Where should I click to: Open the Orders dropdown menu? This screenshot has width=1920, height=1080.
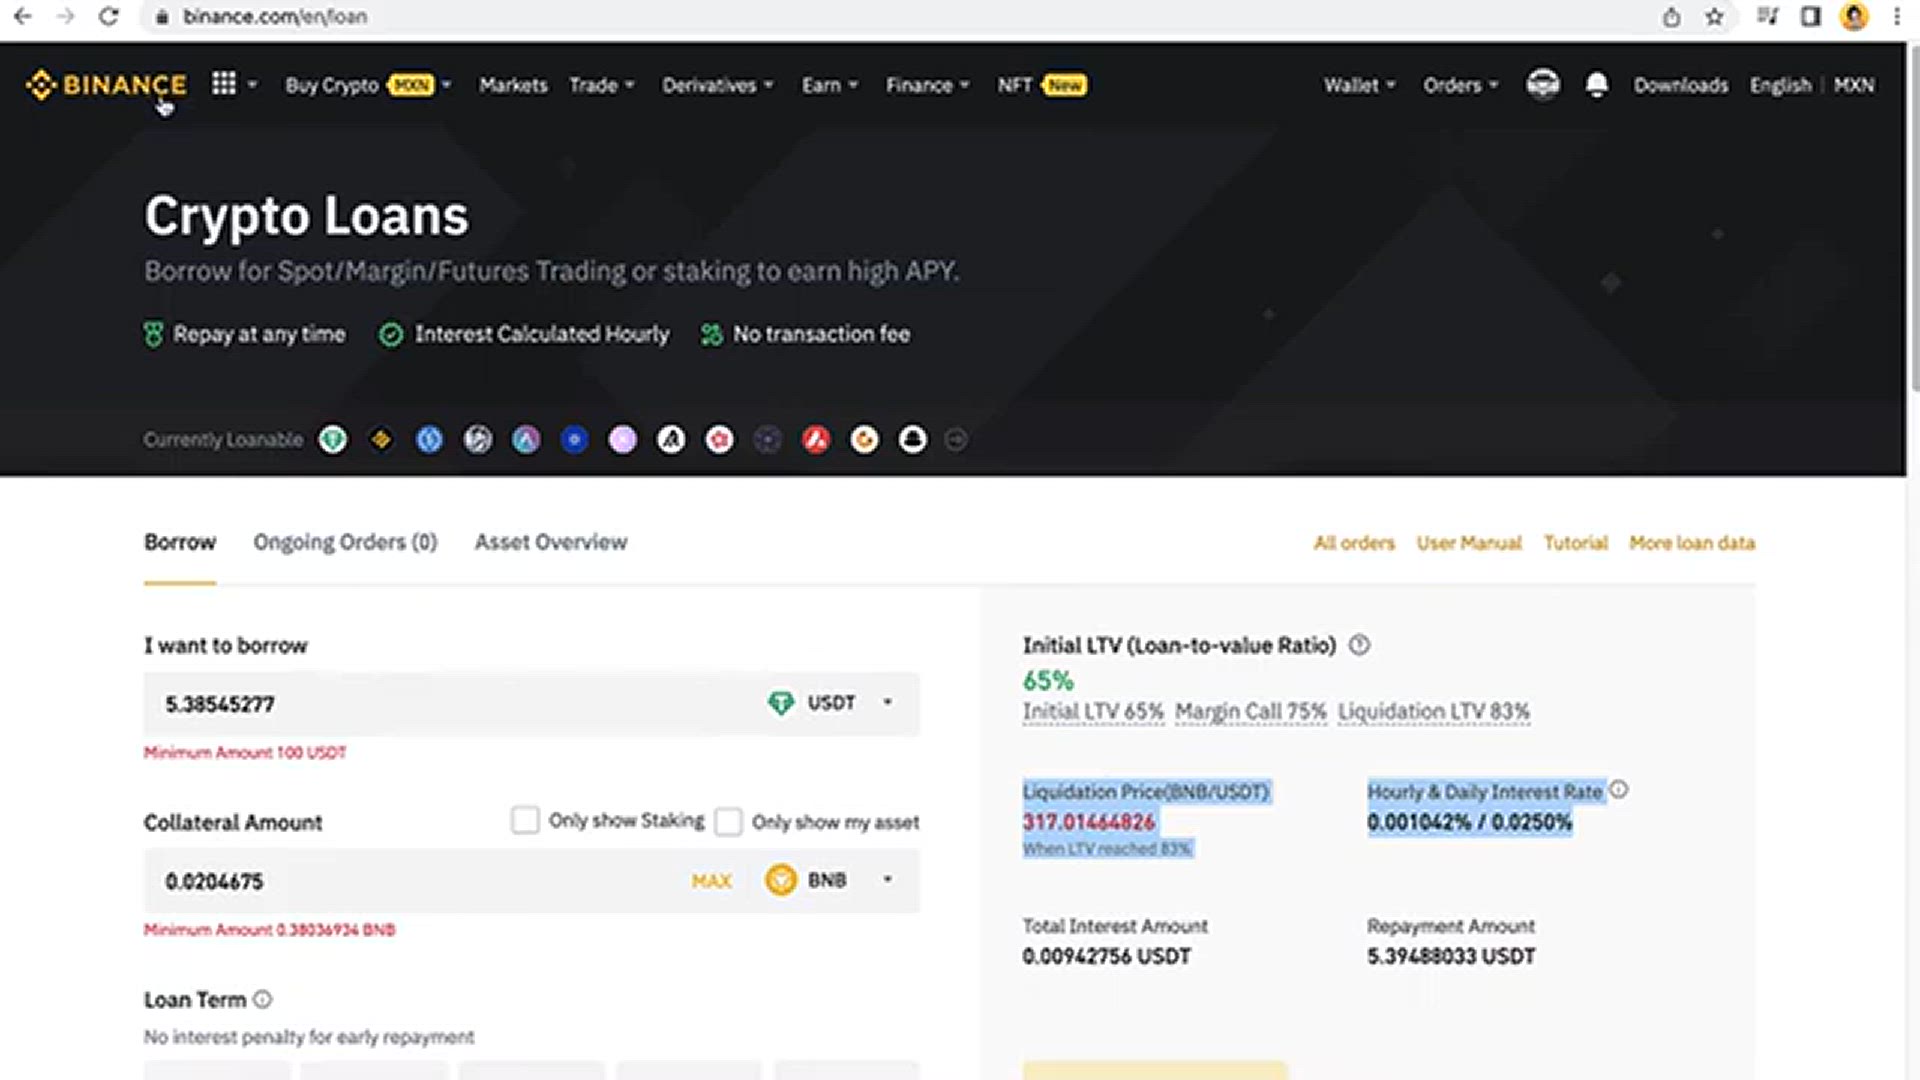(1461, 85)
